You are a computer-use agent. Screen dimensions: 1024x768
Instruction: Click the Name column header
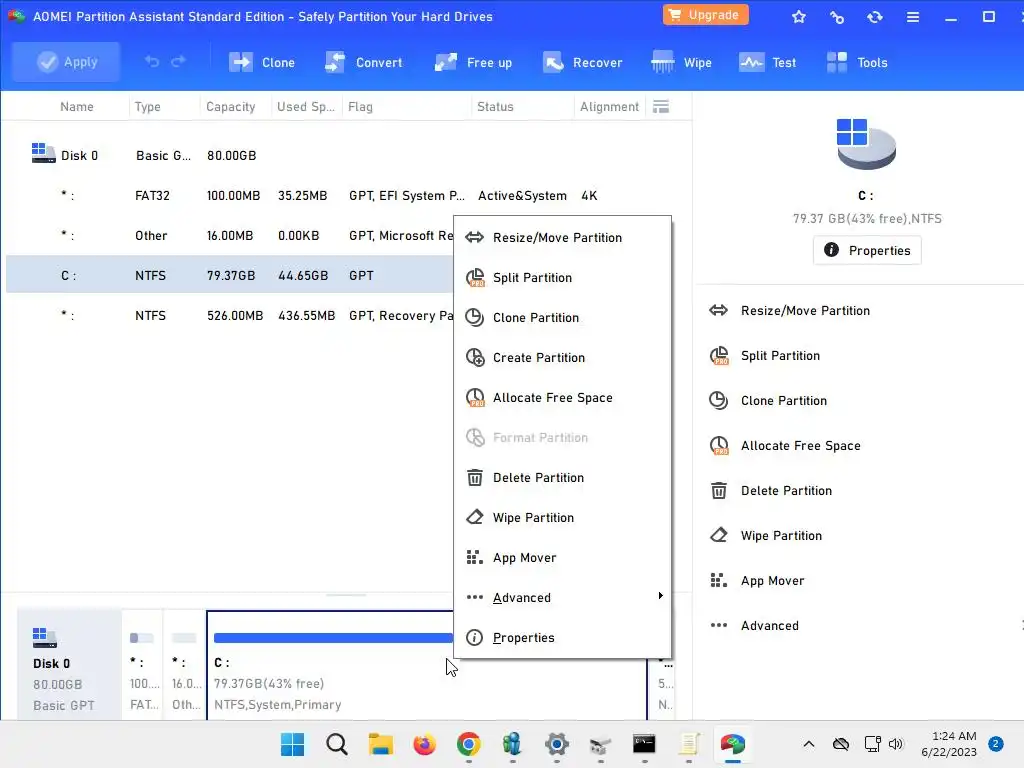(76, 106)
